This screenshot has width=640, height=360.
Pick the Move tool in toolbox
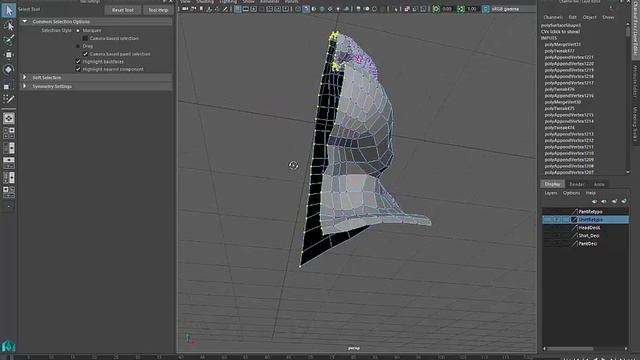pos(9,54)
